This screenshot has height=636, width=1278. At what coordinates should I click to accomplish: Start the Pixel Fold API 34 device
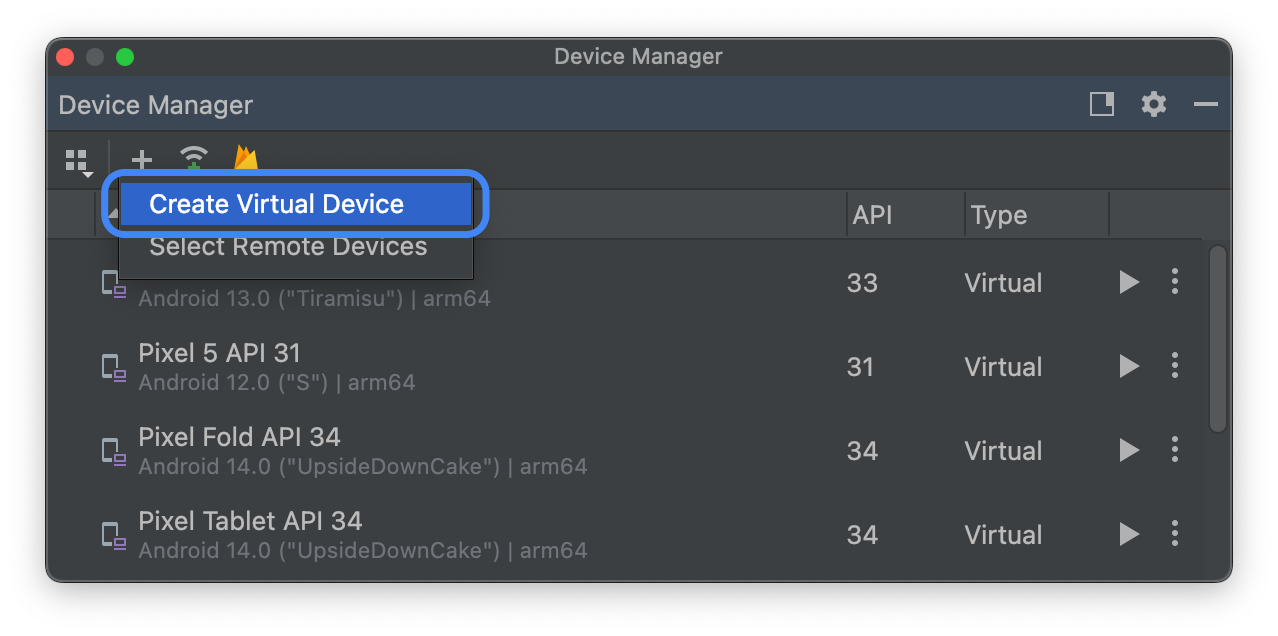pos(1128,450)
